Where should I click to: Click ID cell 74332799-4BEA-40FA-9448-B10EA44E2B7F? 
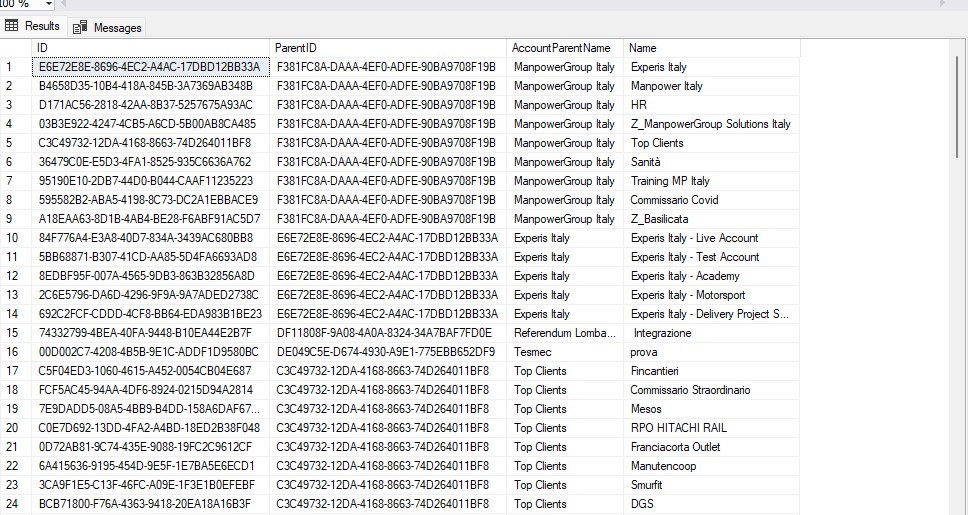tap(151, 333)
